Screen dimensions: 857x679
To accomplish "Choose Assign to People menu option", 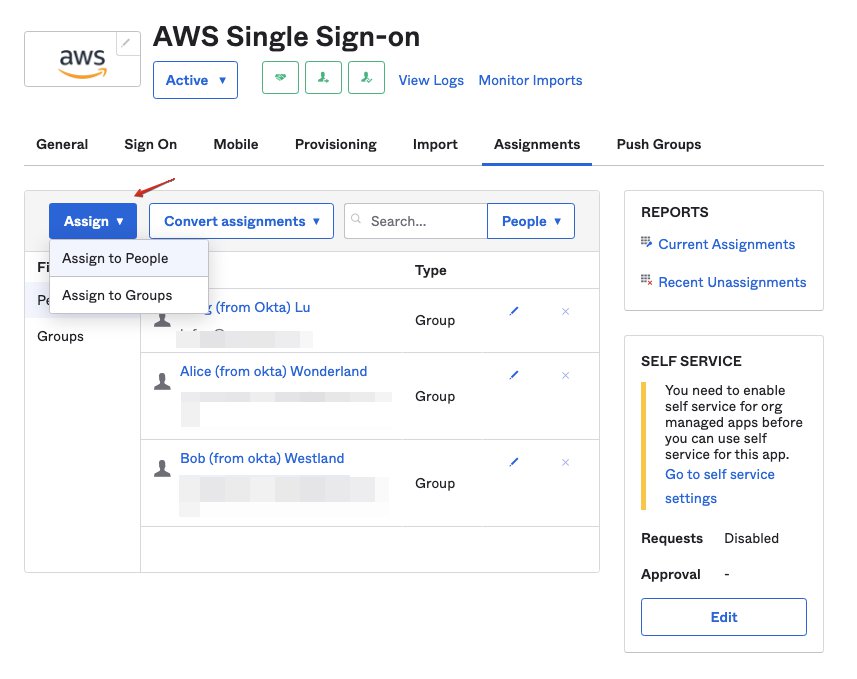I will 129,258.
